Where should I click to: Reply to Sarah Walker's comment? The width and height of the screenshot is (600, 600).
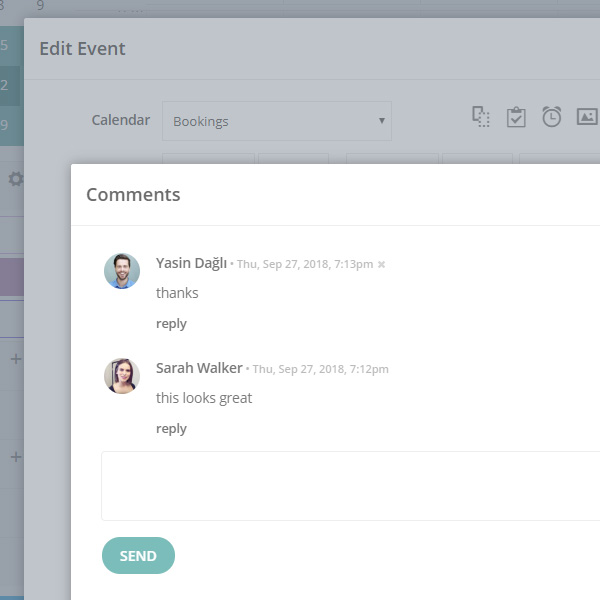point(171,429)
